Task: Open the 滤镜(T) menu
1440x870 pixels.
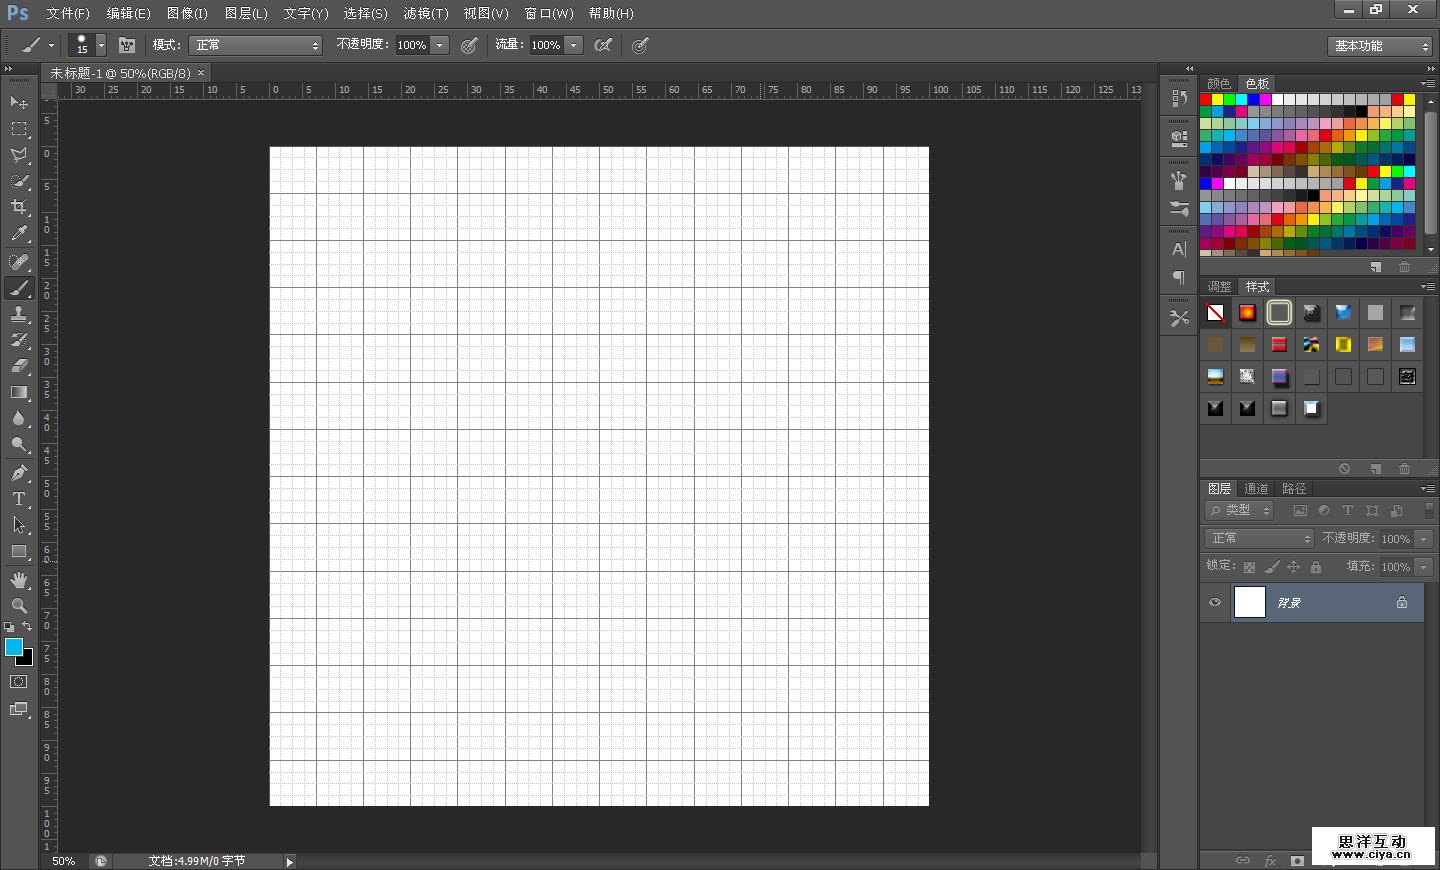Action: (x=425, y=13)
